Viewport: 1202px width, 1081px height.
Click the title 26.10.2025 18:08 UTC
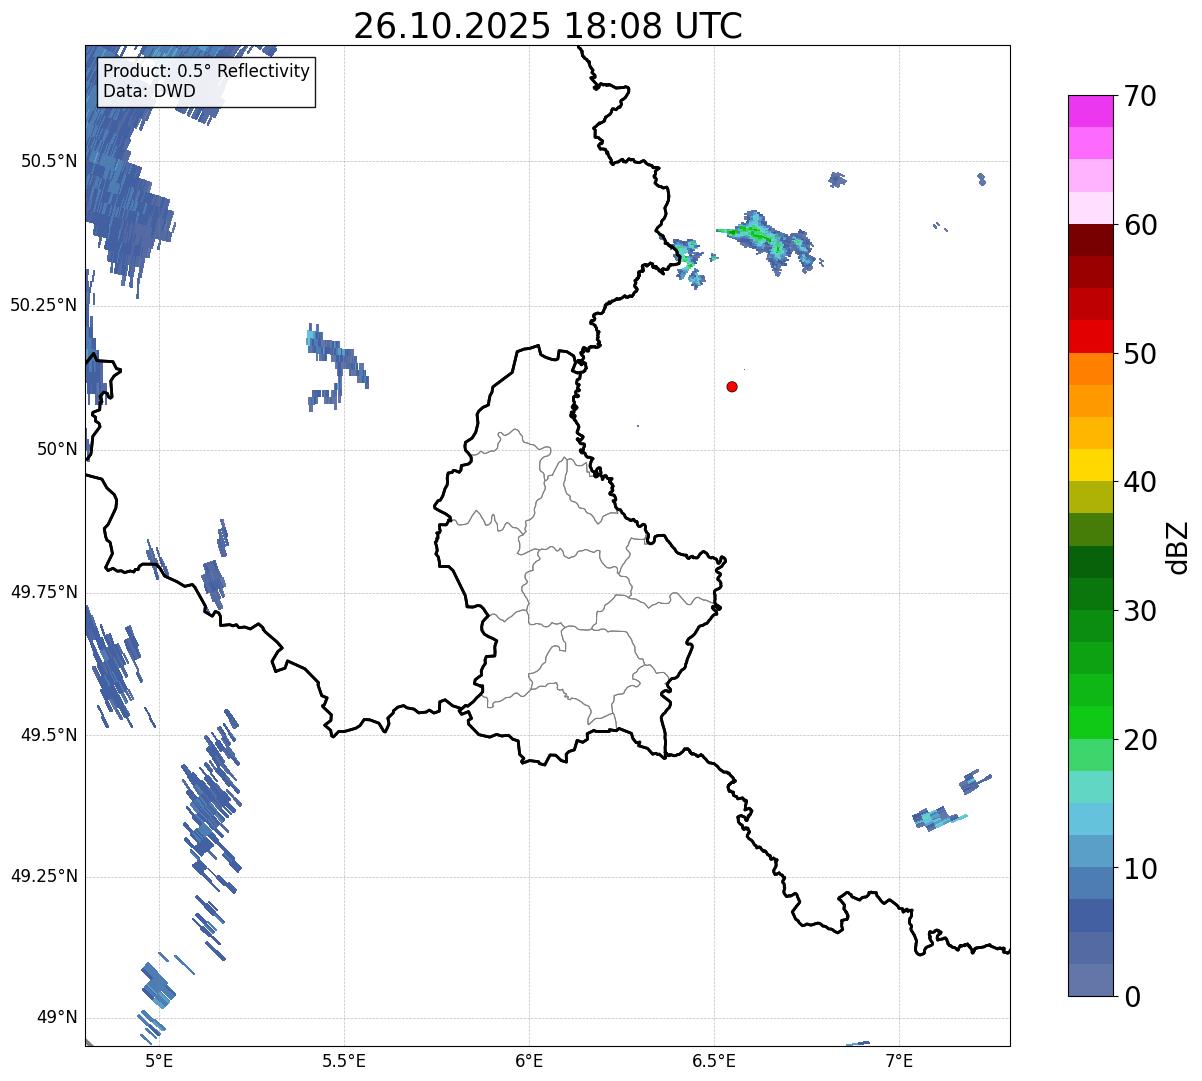pyautogui.click(x=548, y=26)
